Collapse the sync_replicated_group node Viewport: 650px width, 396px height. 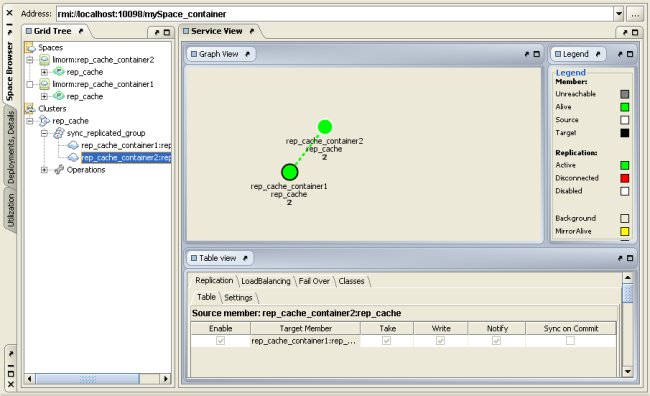[x=44, y=133]
